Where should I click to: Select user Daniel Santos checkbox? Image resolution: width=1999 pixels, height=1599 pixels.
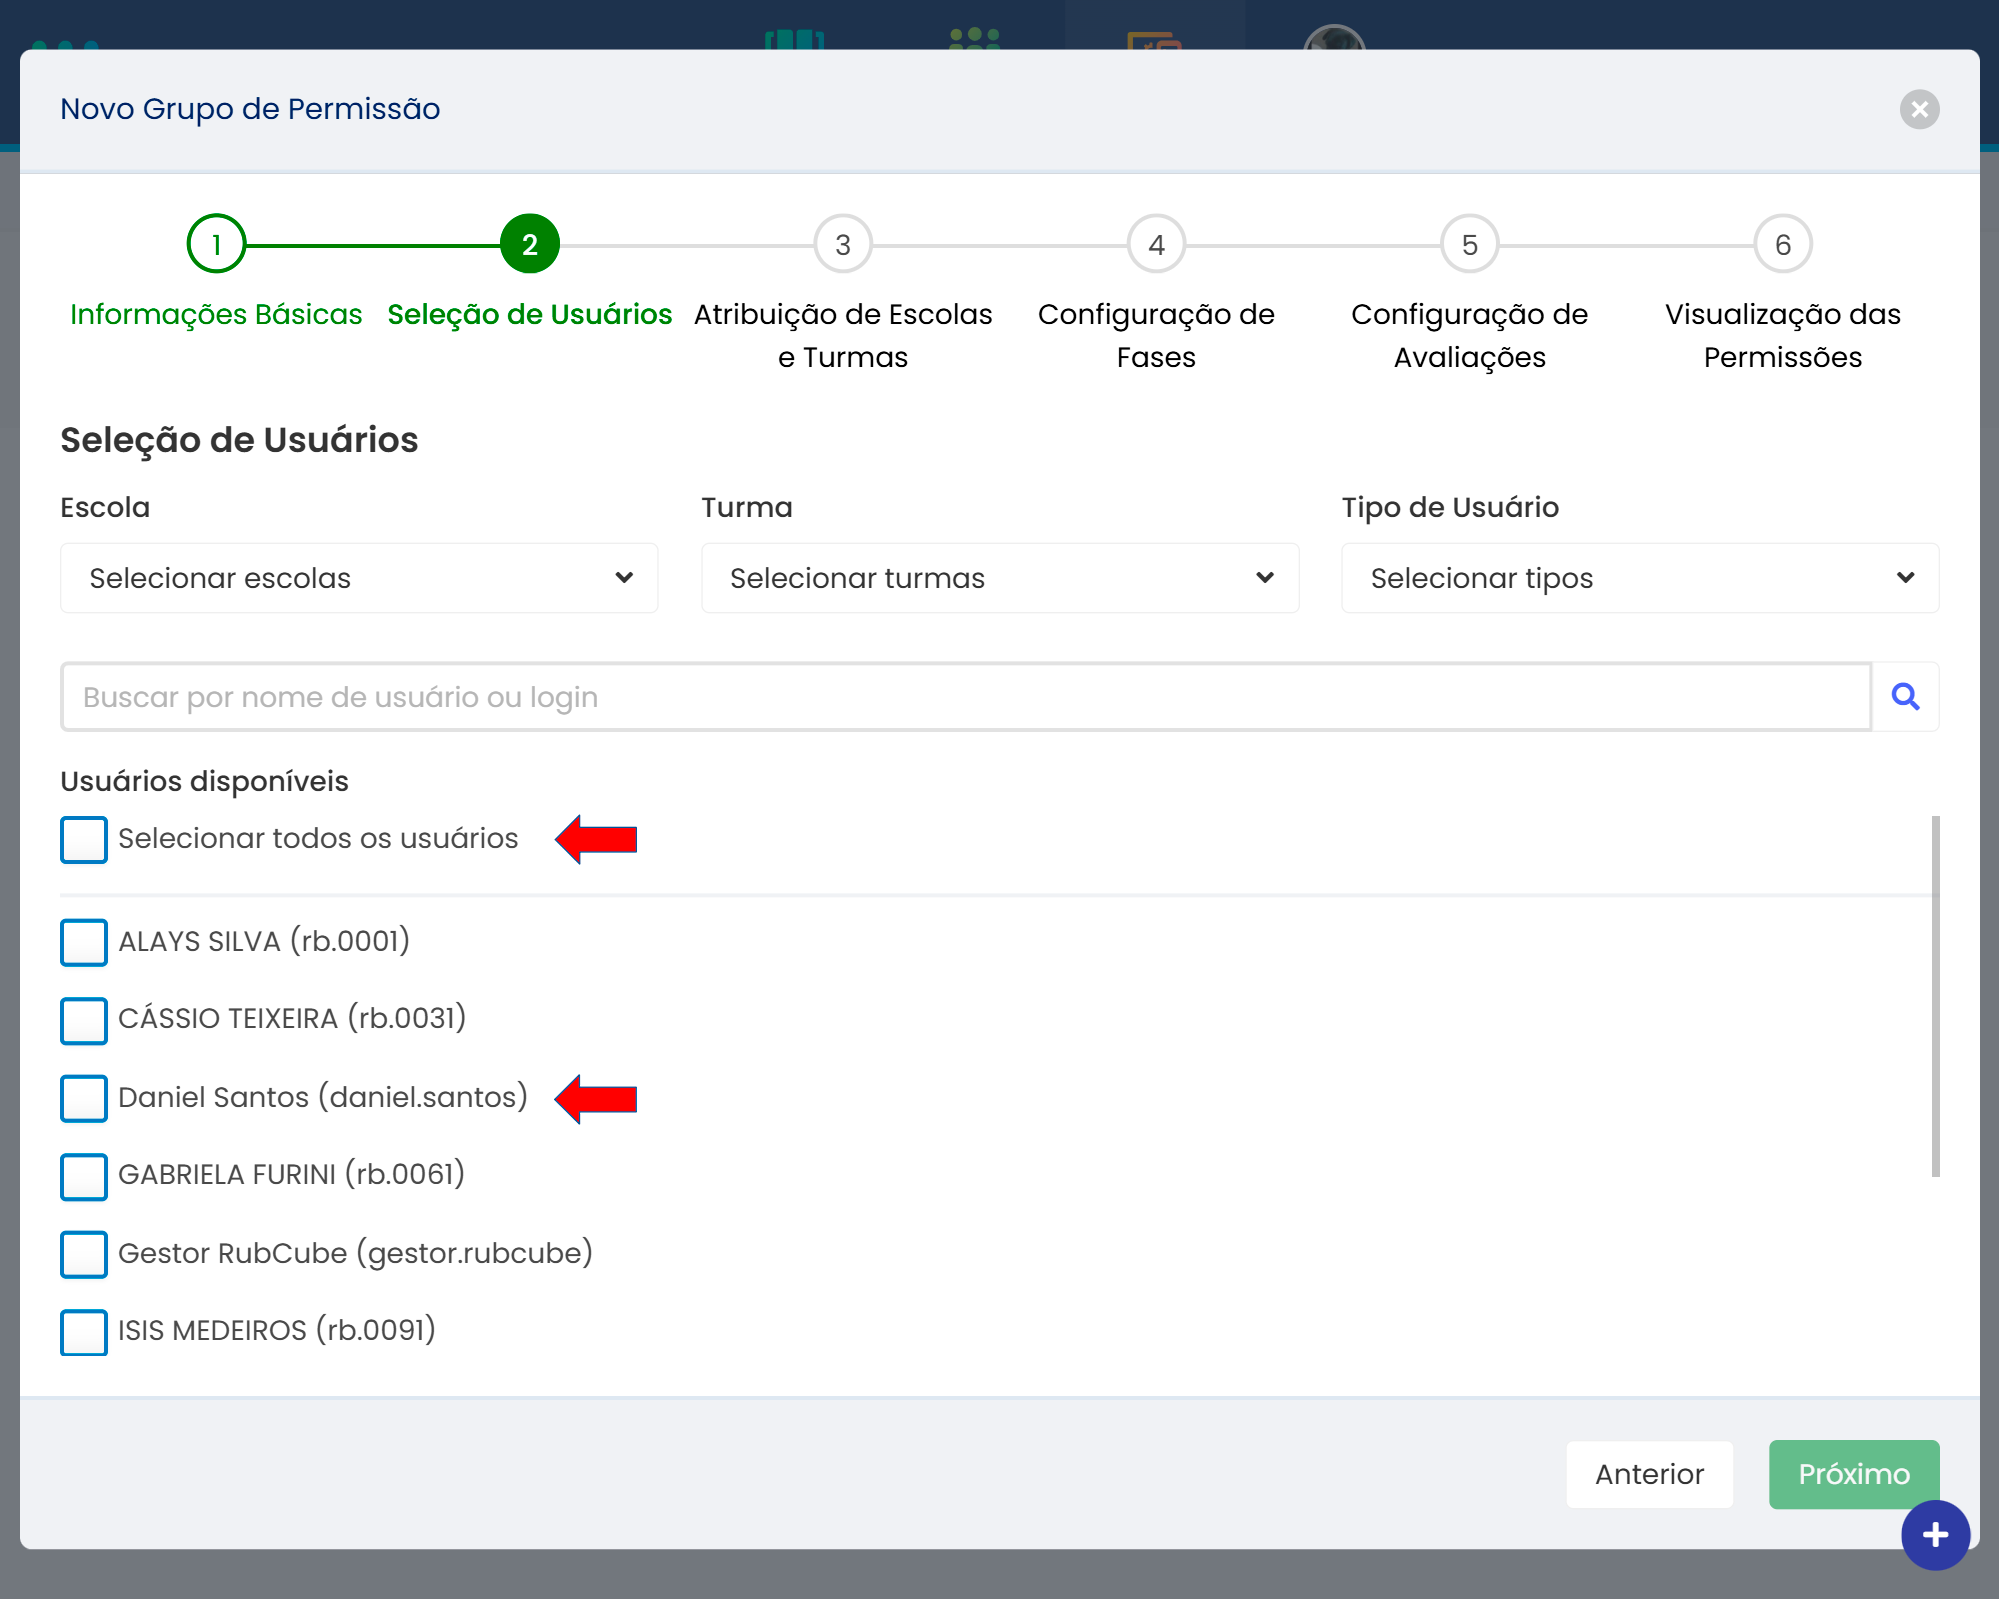[x=84, y=1098]
